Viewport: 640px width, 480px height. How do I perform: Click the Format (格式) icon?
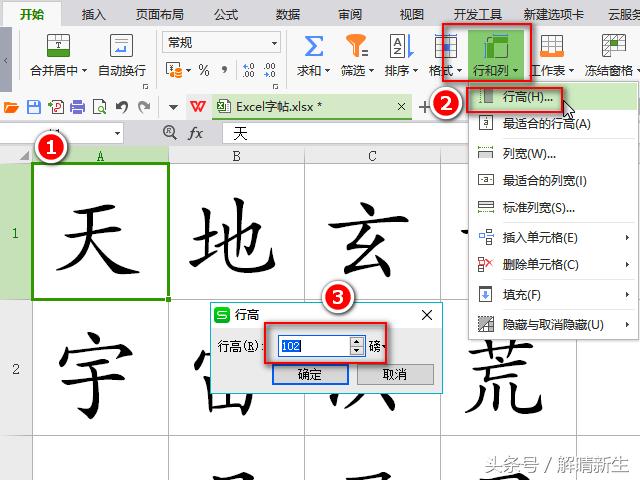(446, 45)
